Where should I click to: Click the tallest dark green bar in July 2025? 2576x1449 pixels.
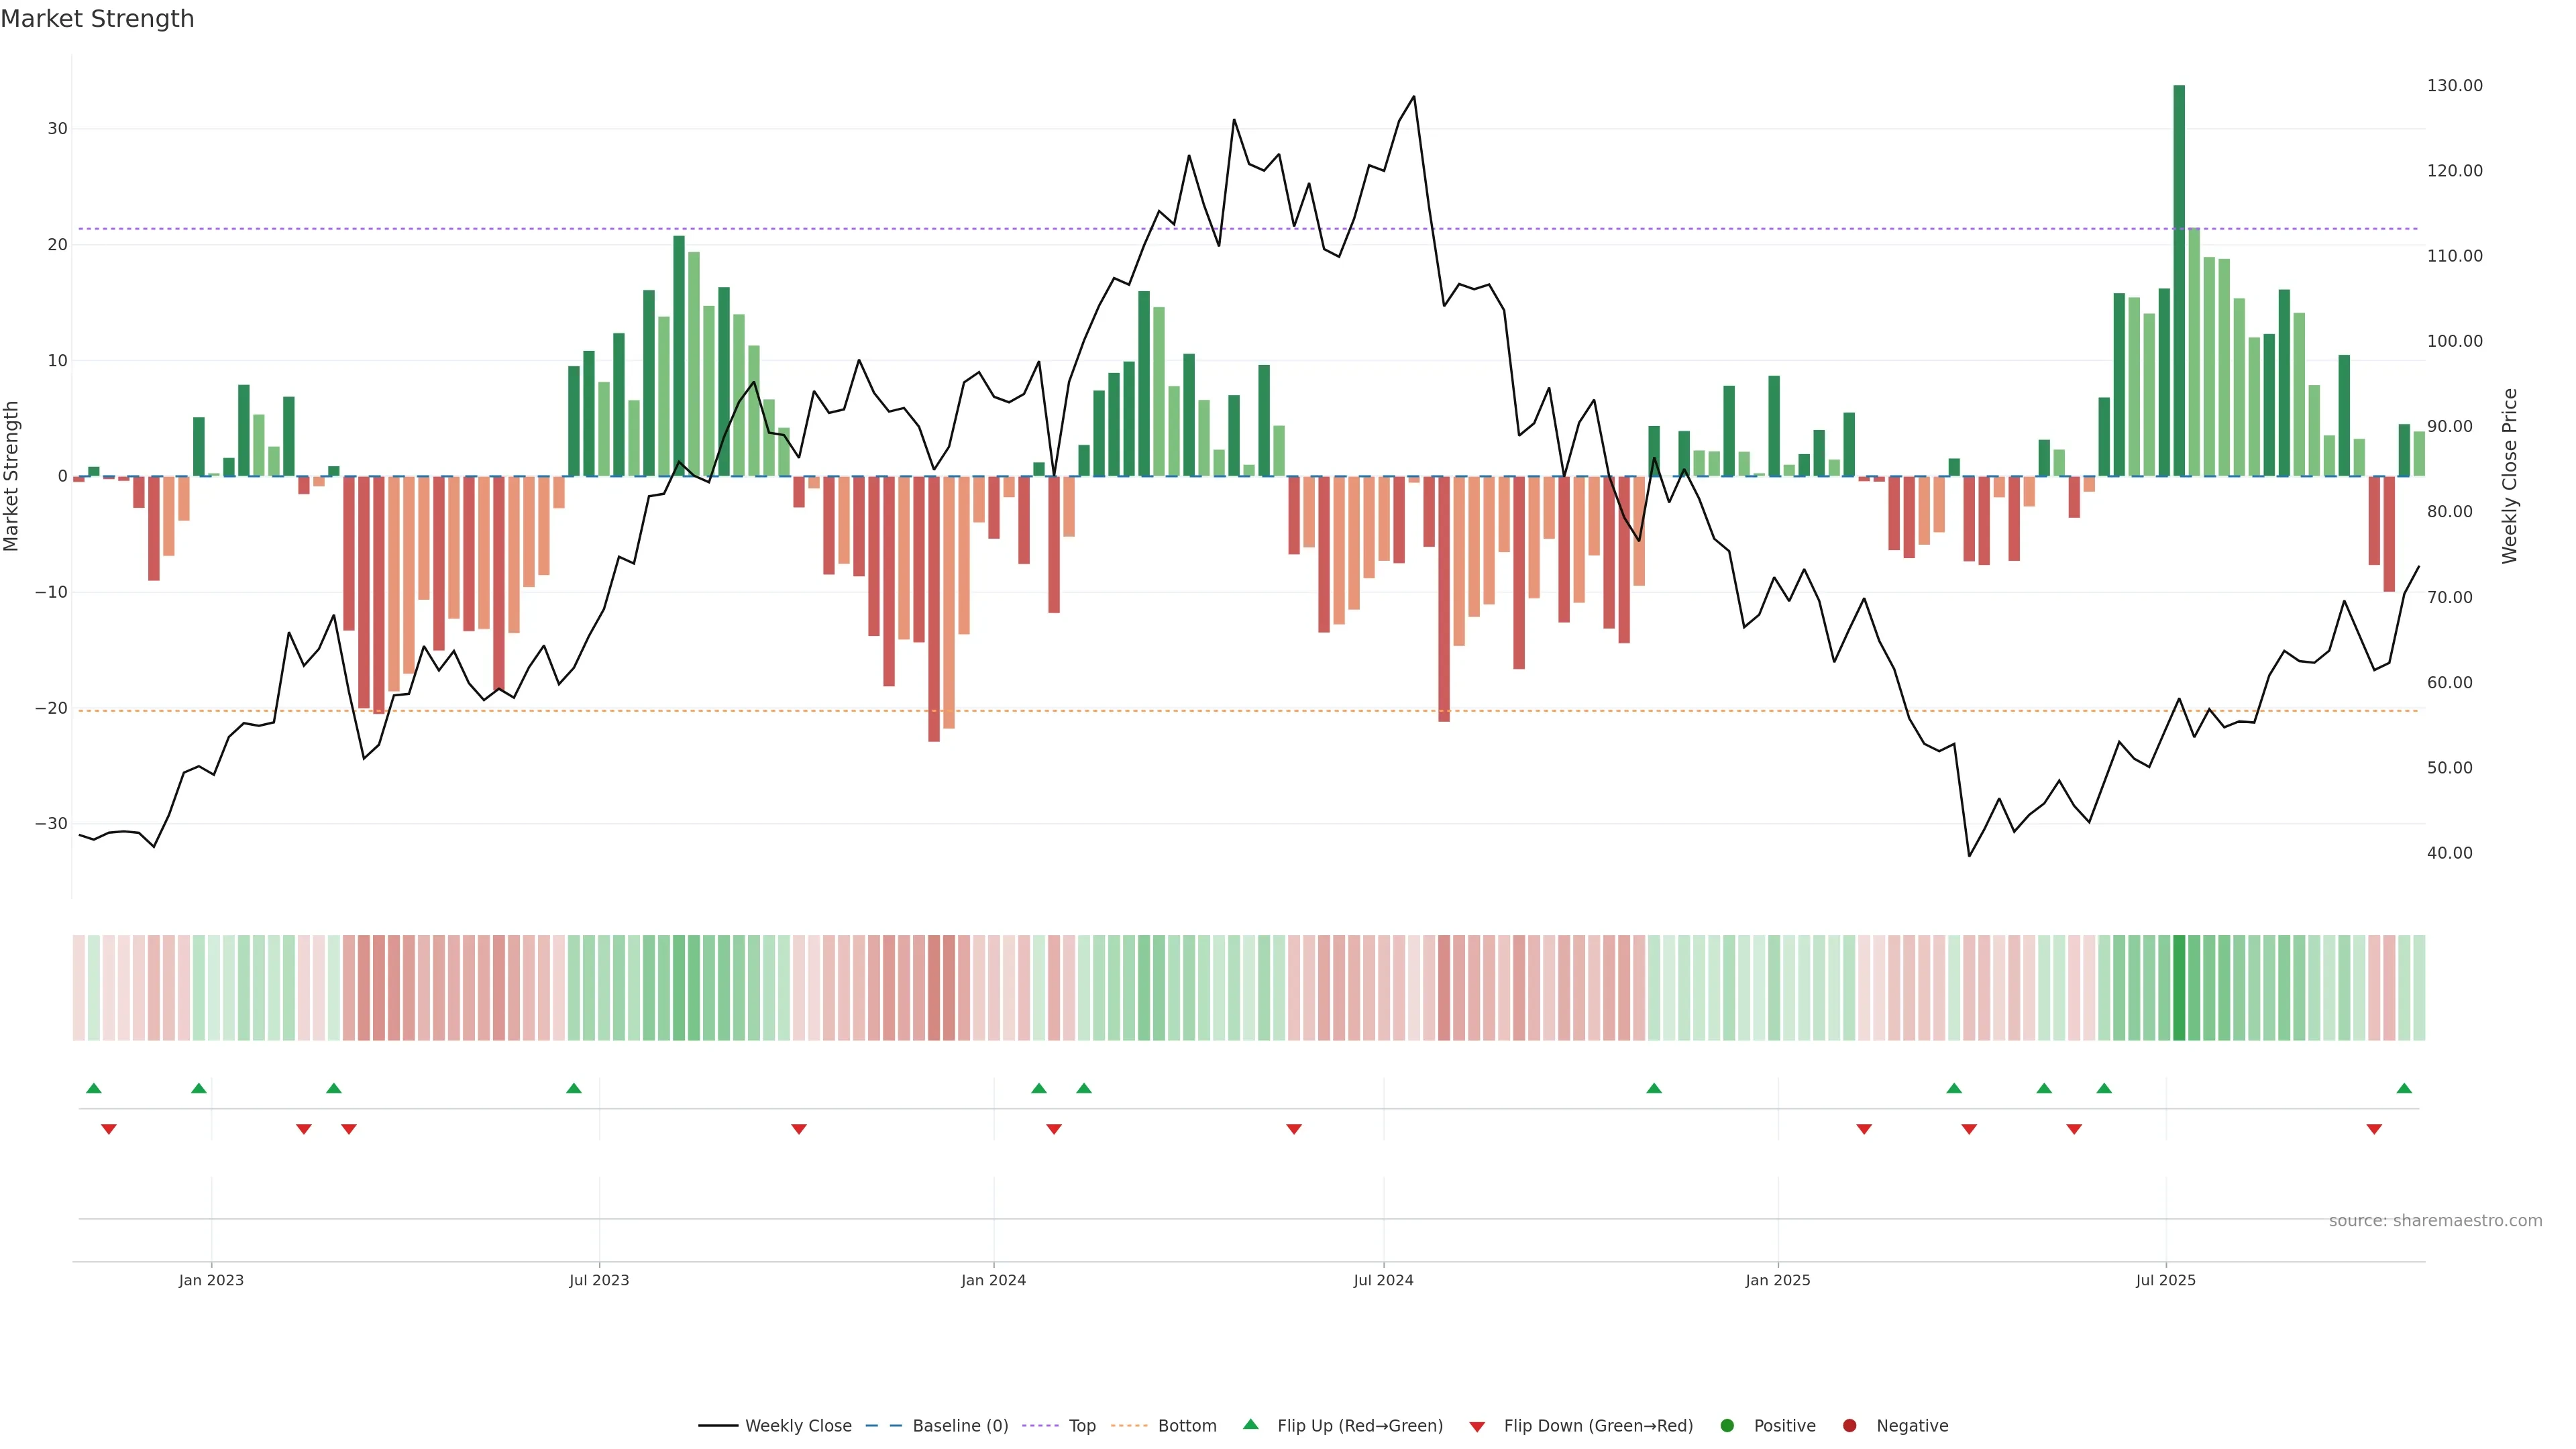tap(2179, 280)
